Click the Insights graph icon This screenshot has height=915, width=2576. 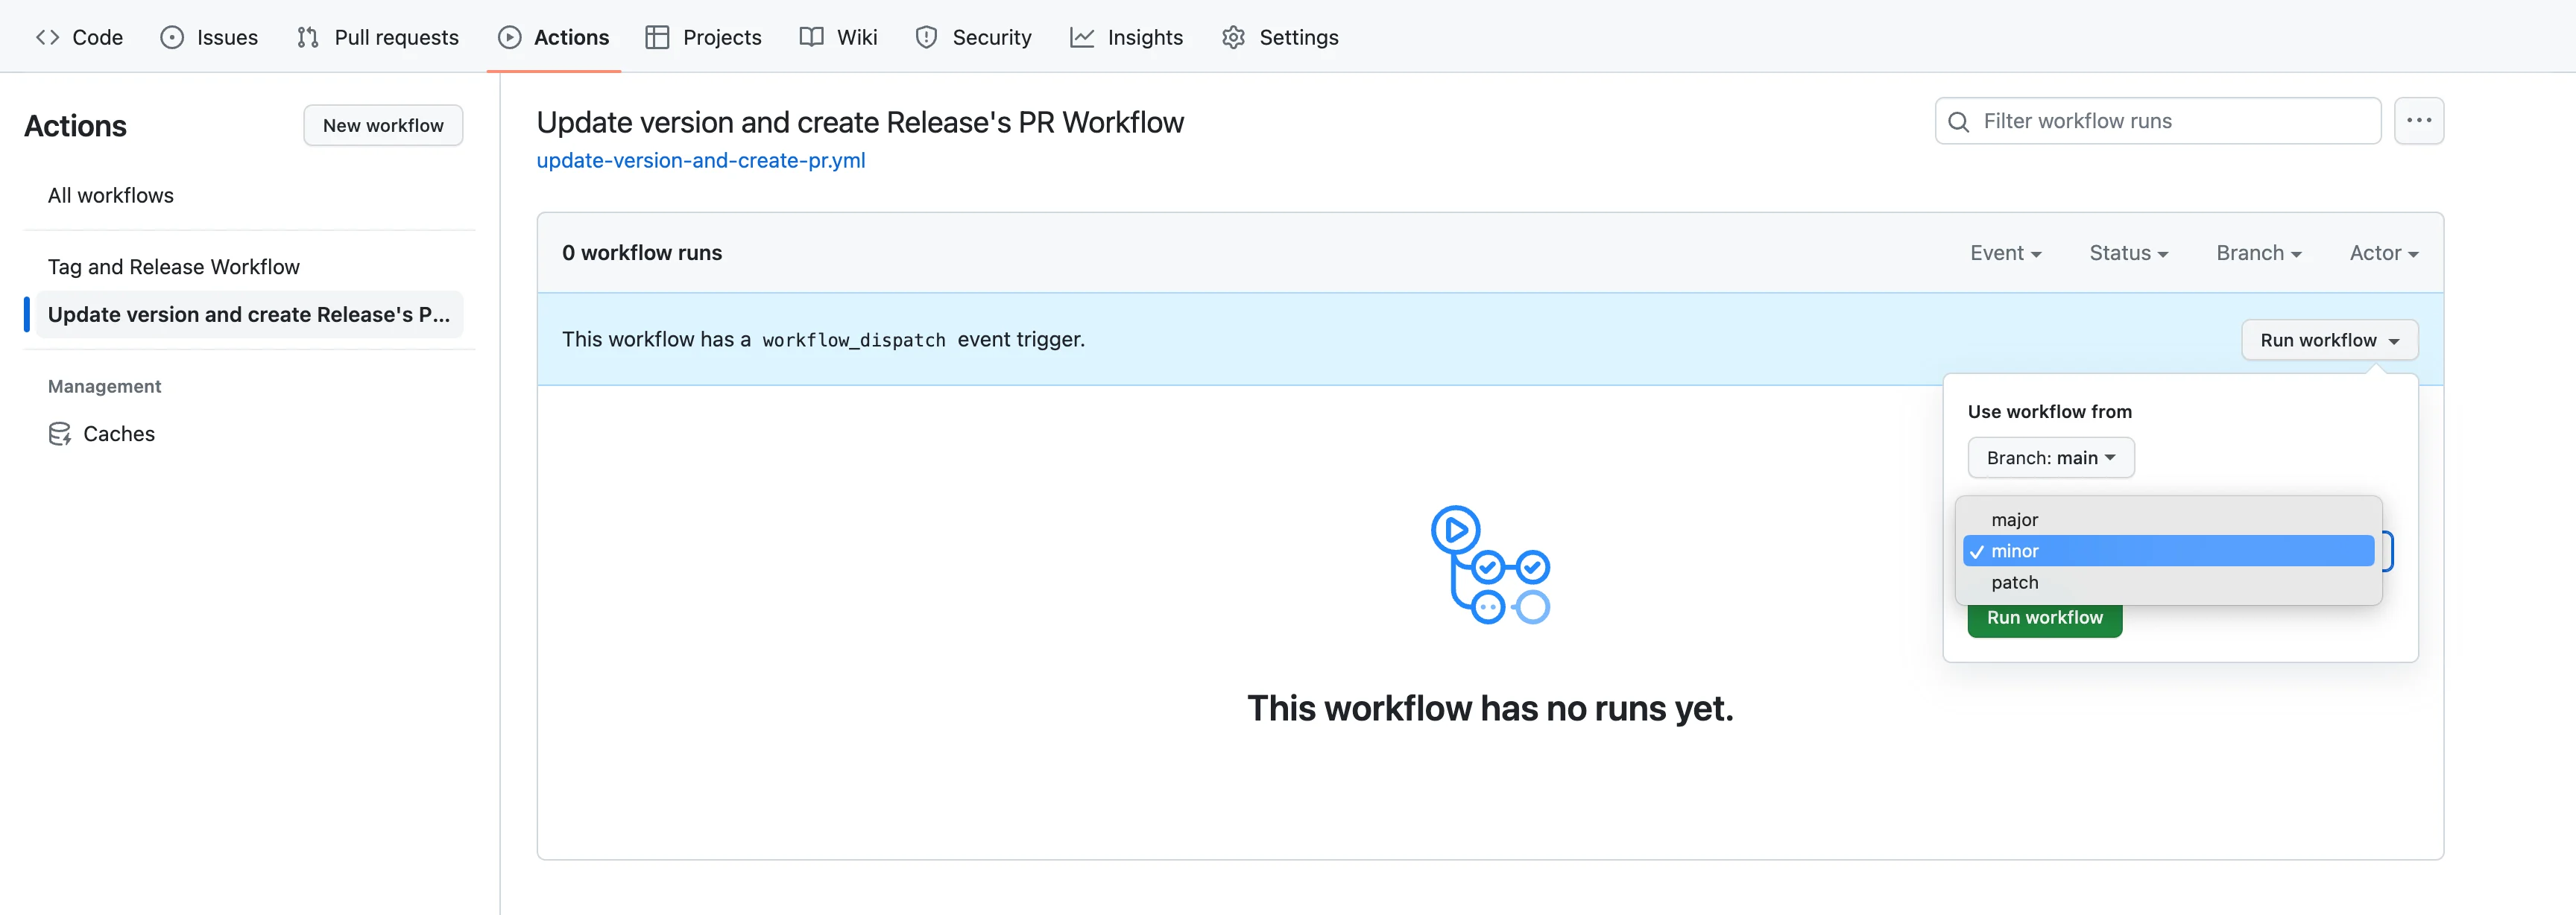(1081, 37)
